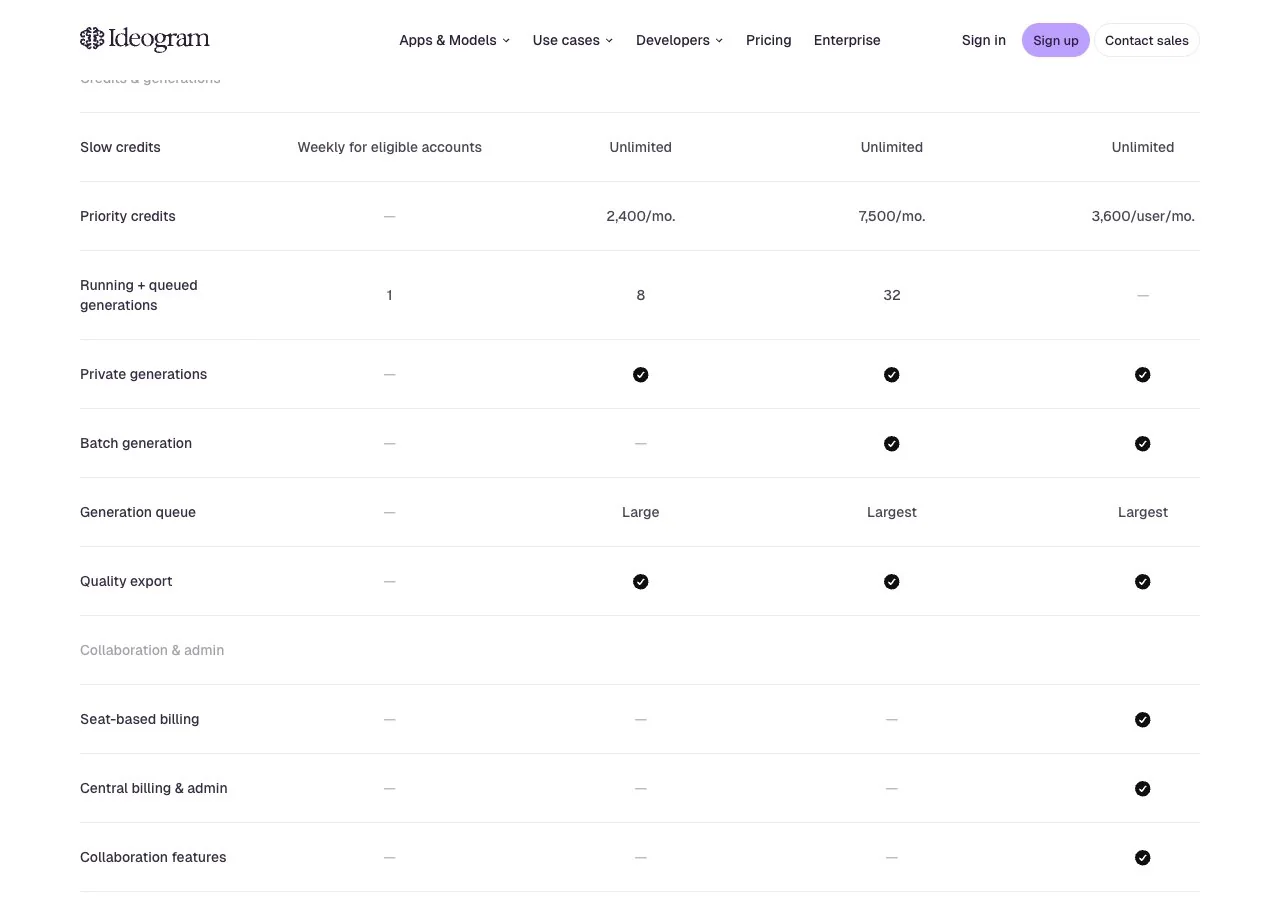Open the Enterprise nav item
The image size is (1280, 900).
[x=847, y=40]
